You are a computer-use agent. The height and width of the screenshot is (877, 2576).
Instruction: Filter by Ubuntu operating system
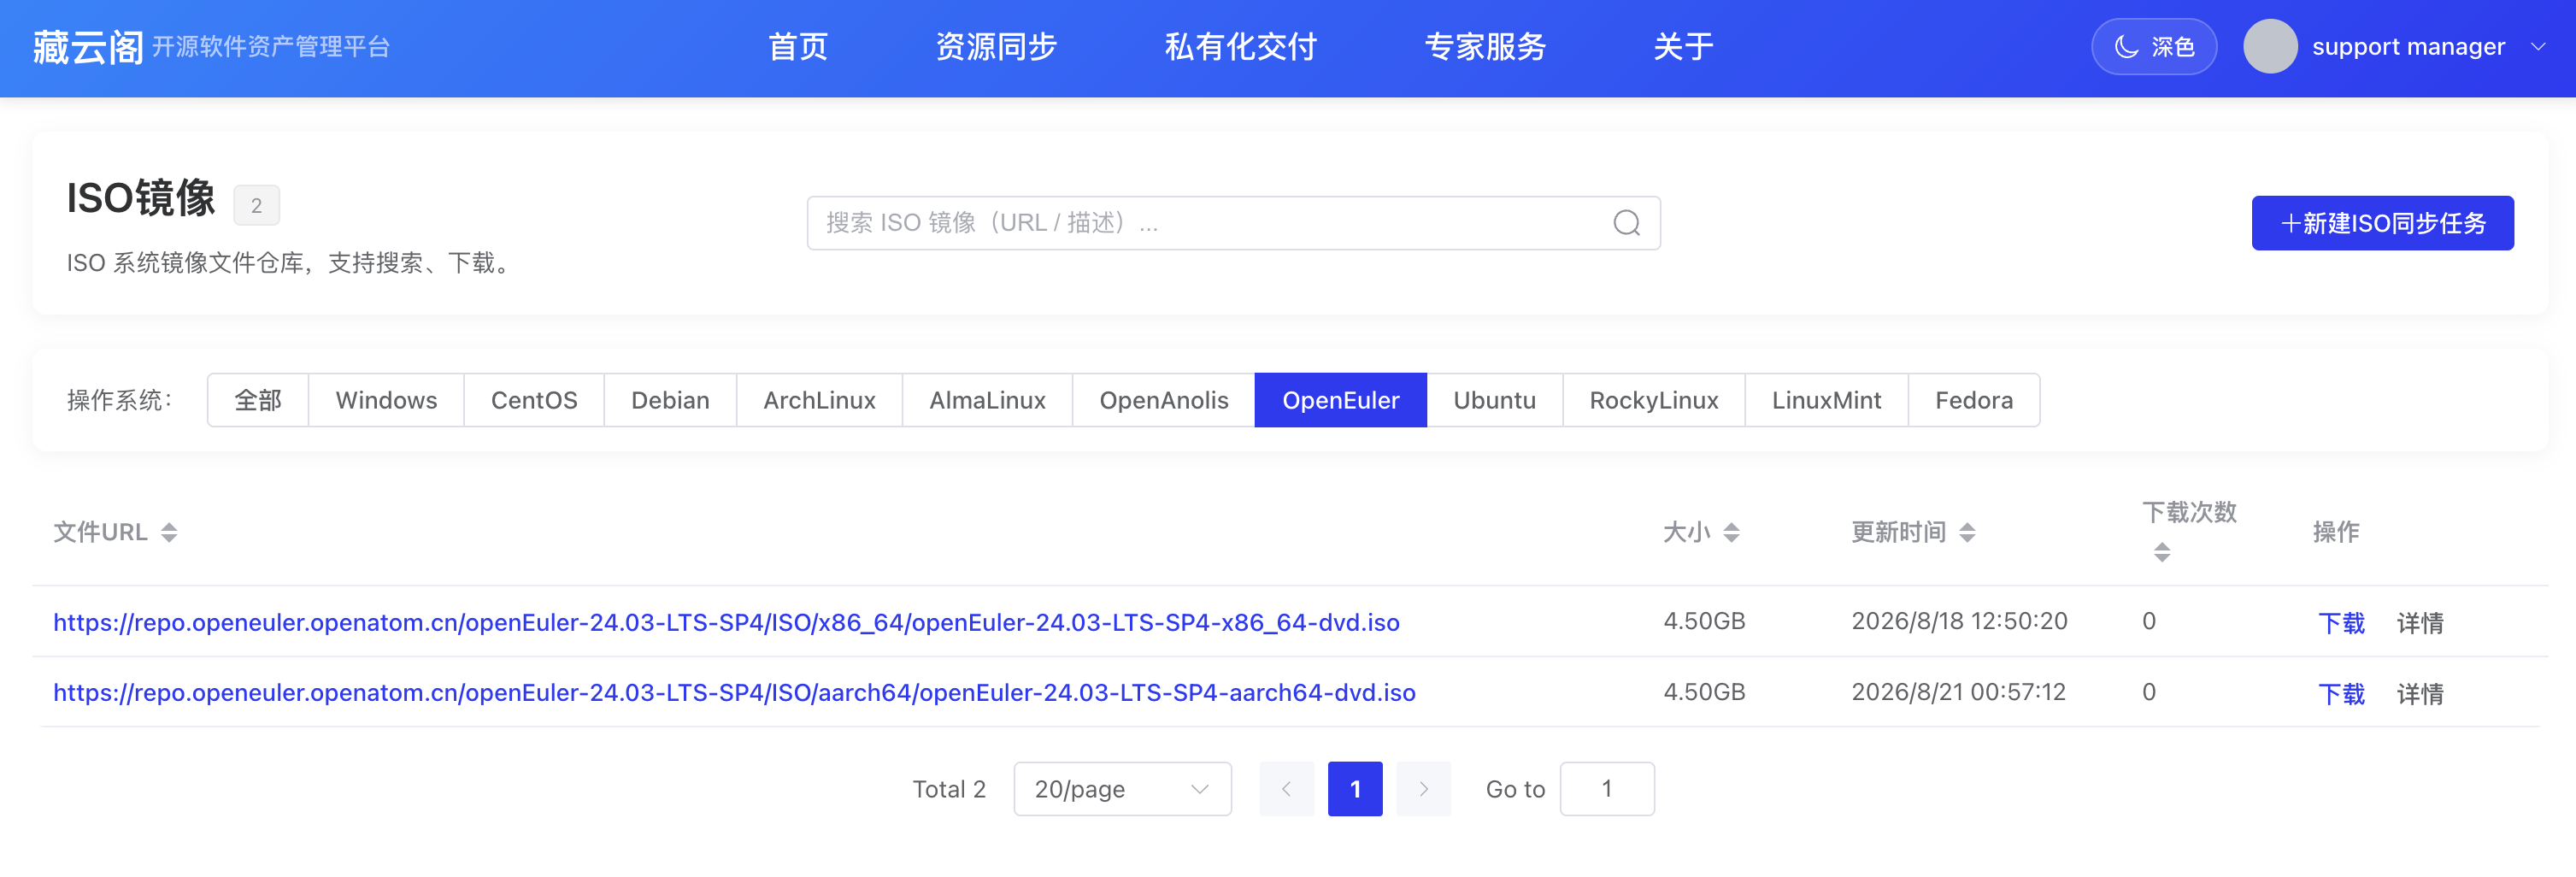coord(1494,400)
